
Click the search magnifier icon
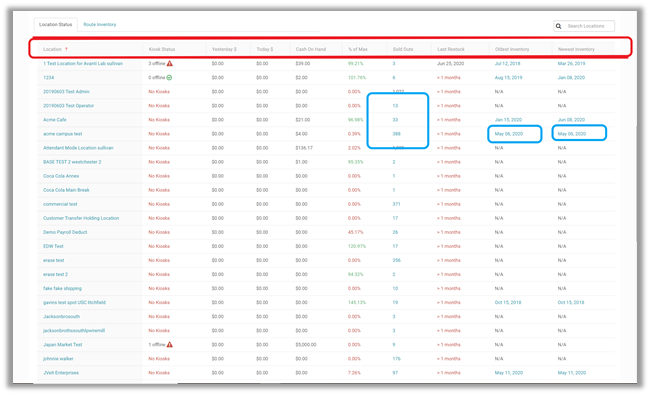tap(558, 26)
